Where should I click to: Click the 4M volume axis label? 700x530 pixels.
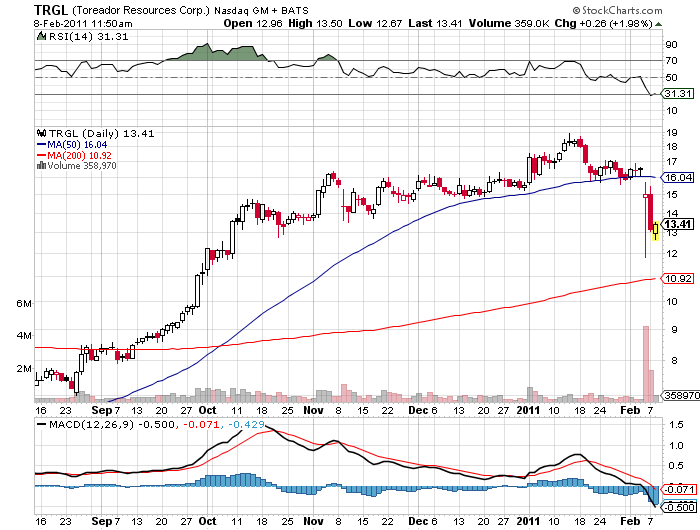coord(24,335)
